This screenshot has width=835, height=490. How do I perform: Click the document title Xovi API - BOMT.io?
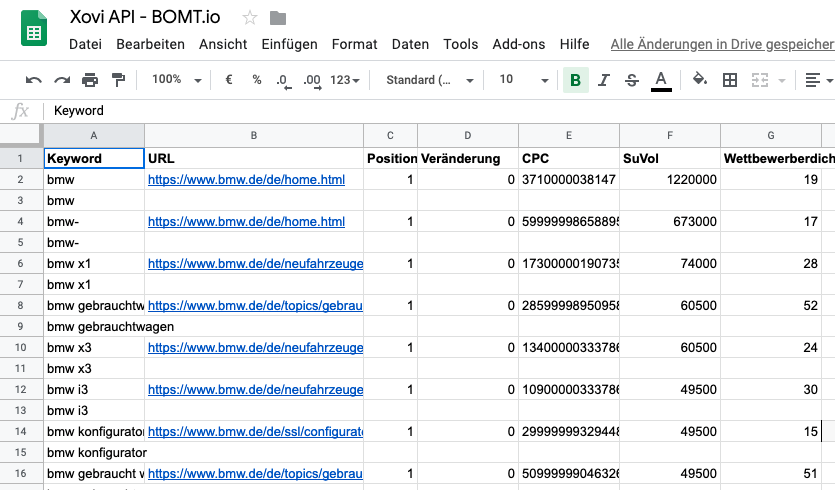coord(145,17)
